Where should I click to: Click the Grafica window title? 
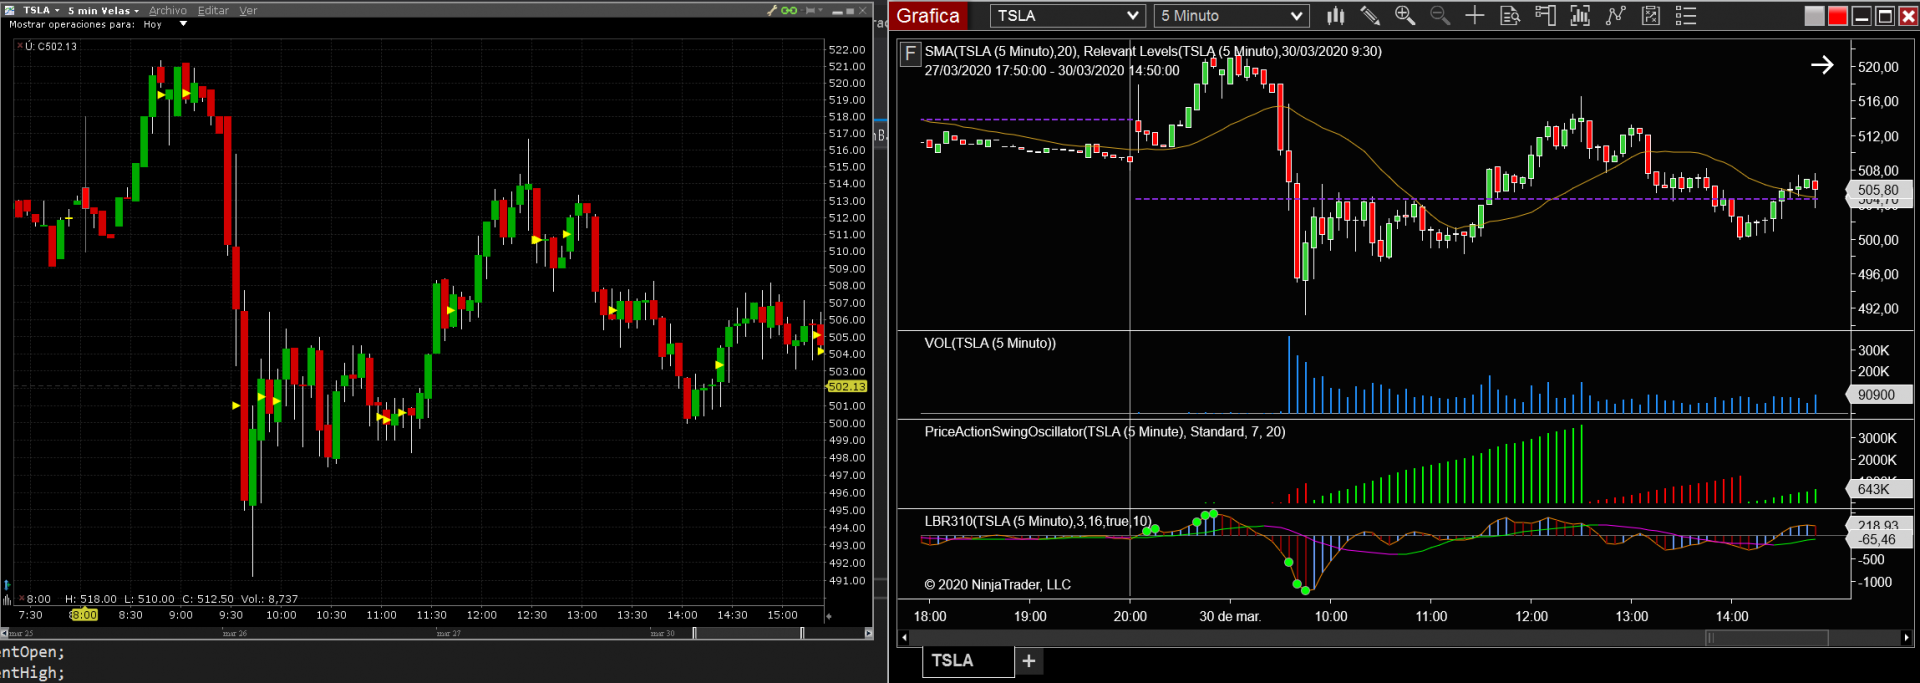(x=928, y=16)
